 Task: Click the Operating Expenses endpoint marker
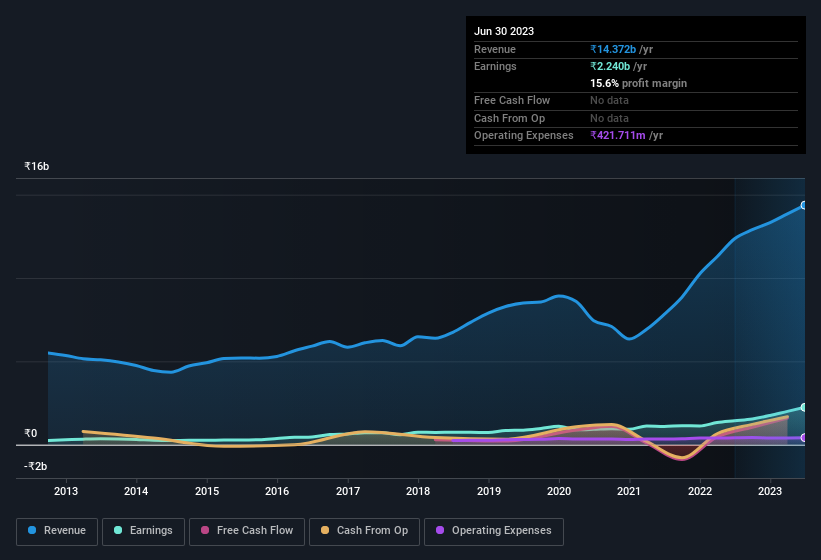click(x=804, y=438)
